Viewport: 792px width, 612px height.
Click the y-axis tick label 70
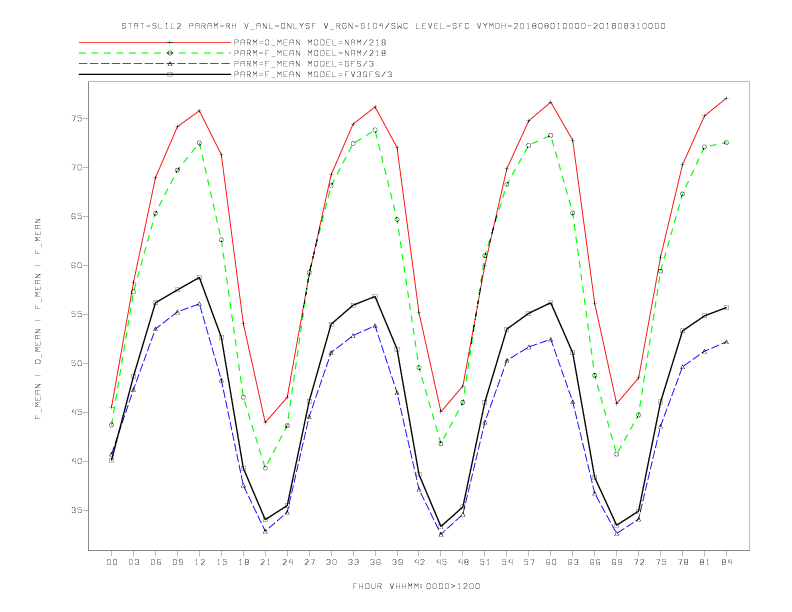coord(77,168)
